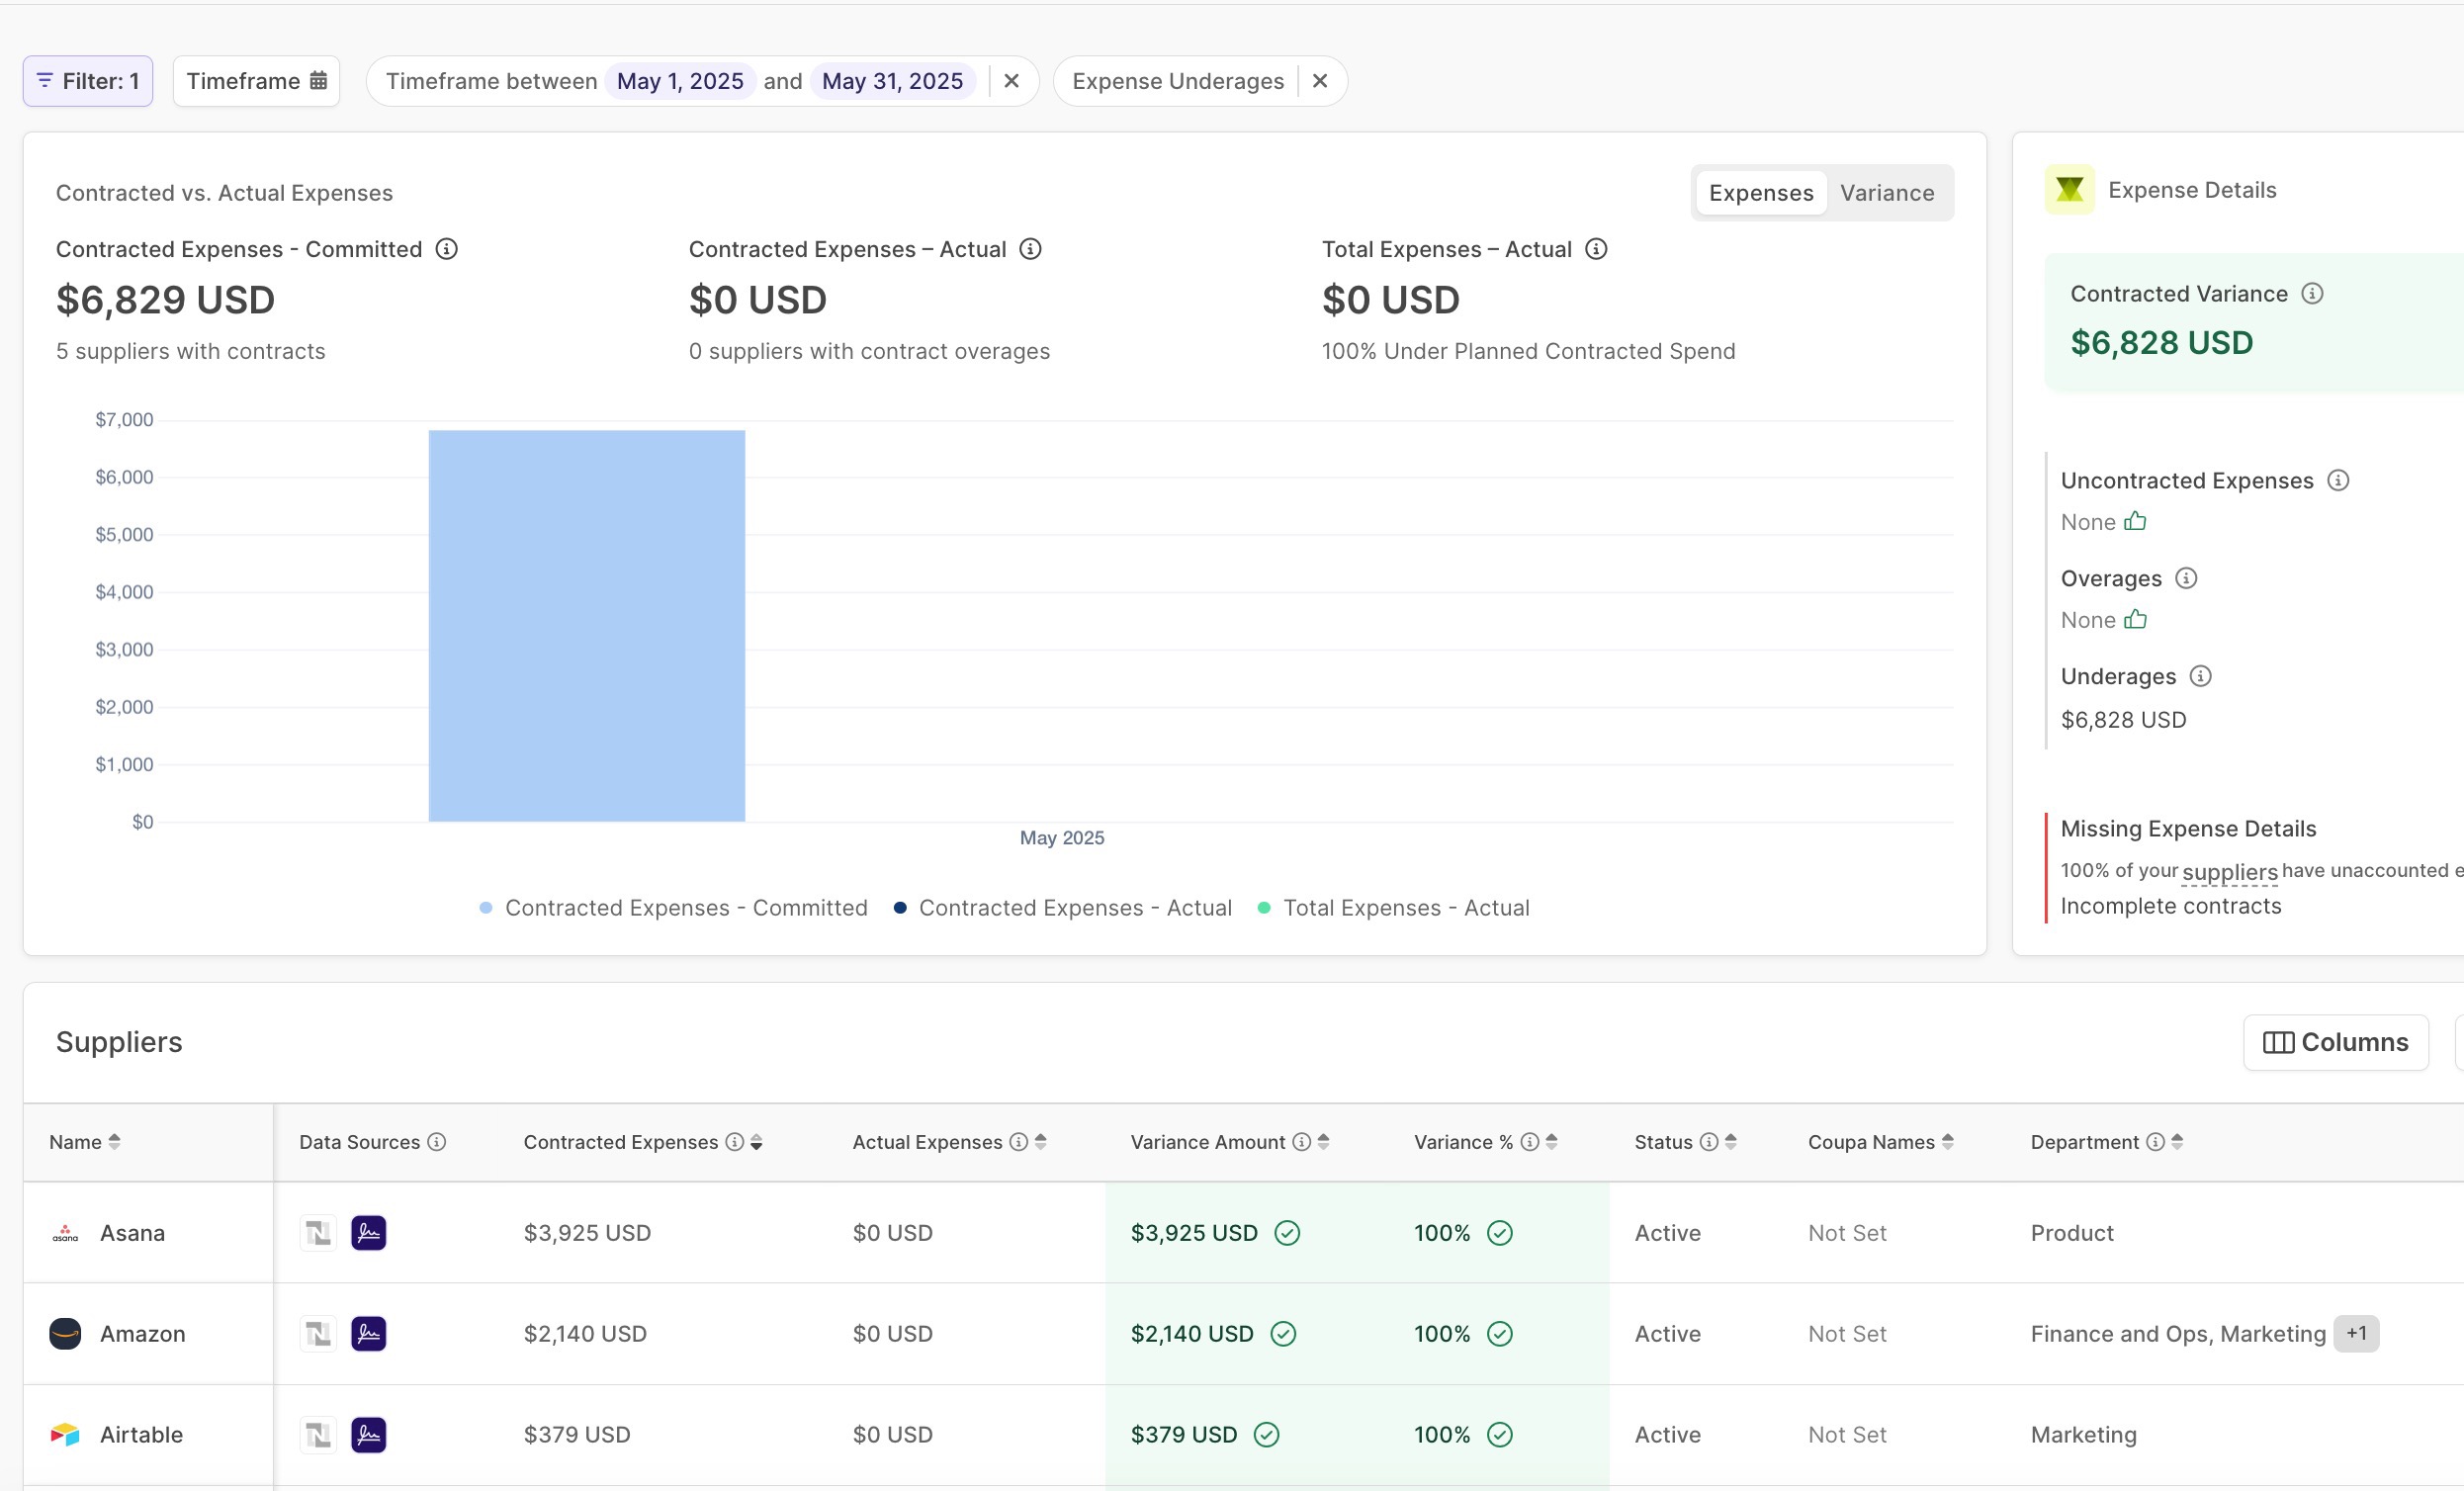Show info for Contracted Expenses column header
The height and width of the screenshot is (1491, 2464).
734,1142
